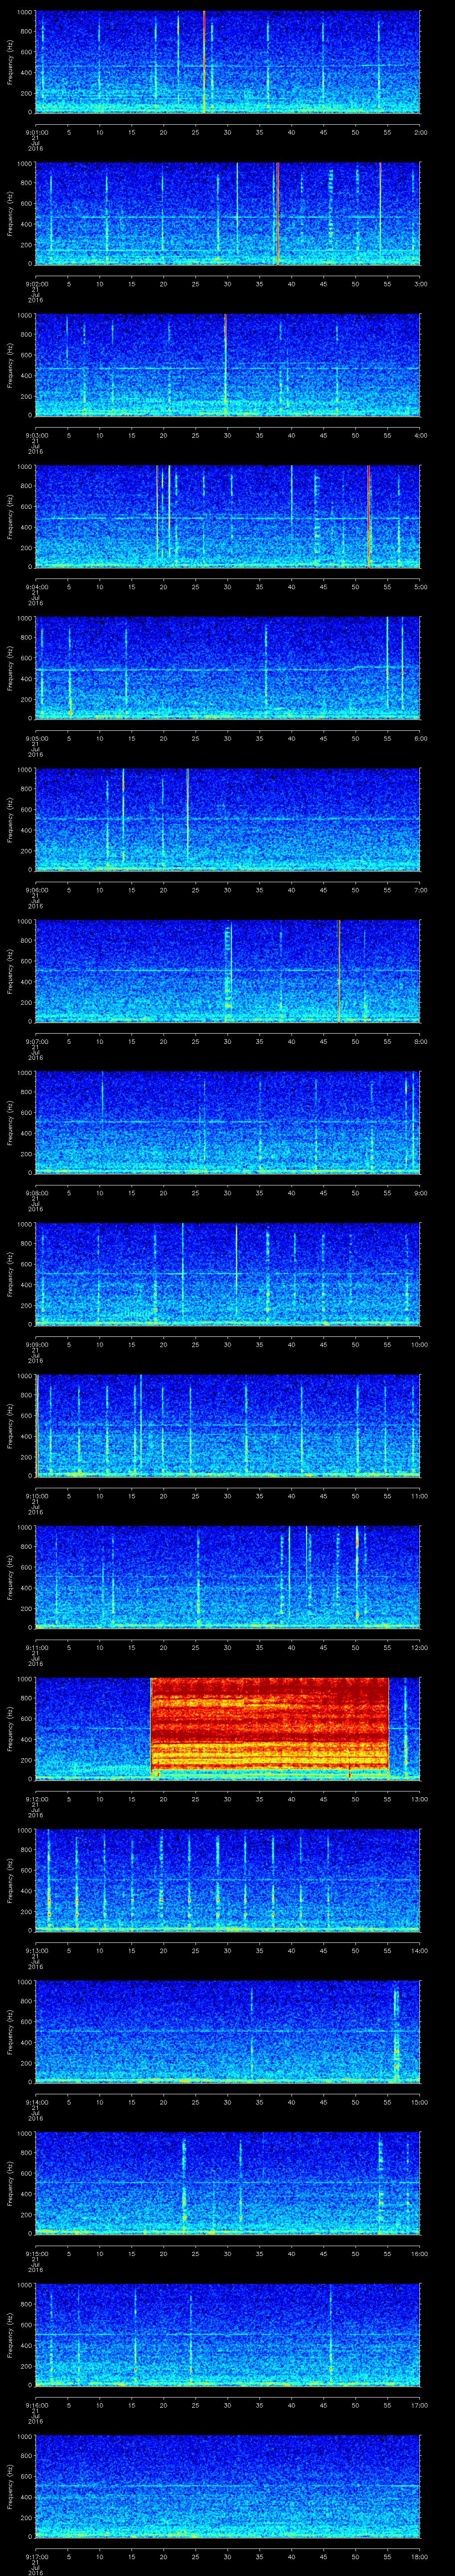Click the '9:07:00' start time label
The image size is (455, 2576).
(x=36, y=1041)
